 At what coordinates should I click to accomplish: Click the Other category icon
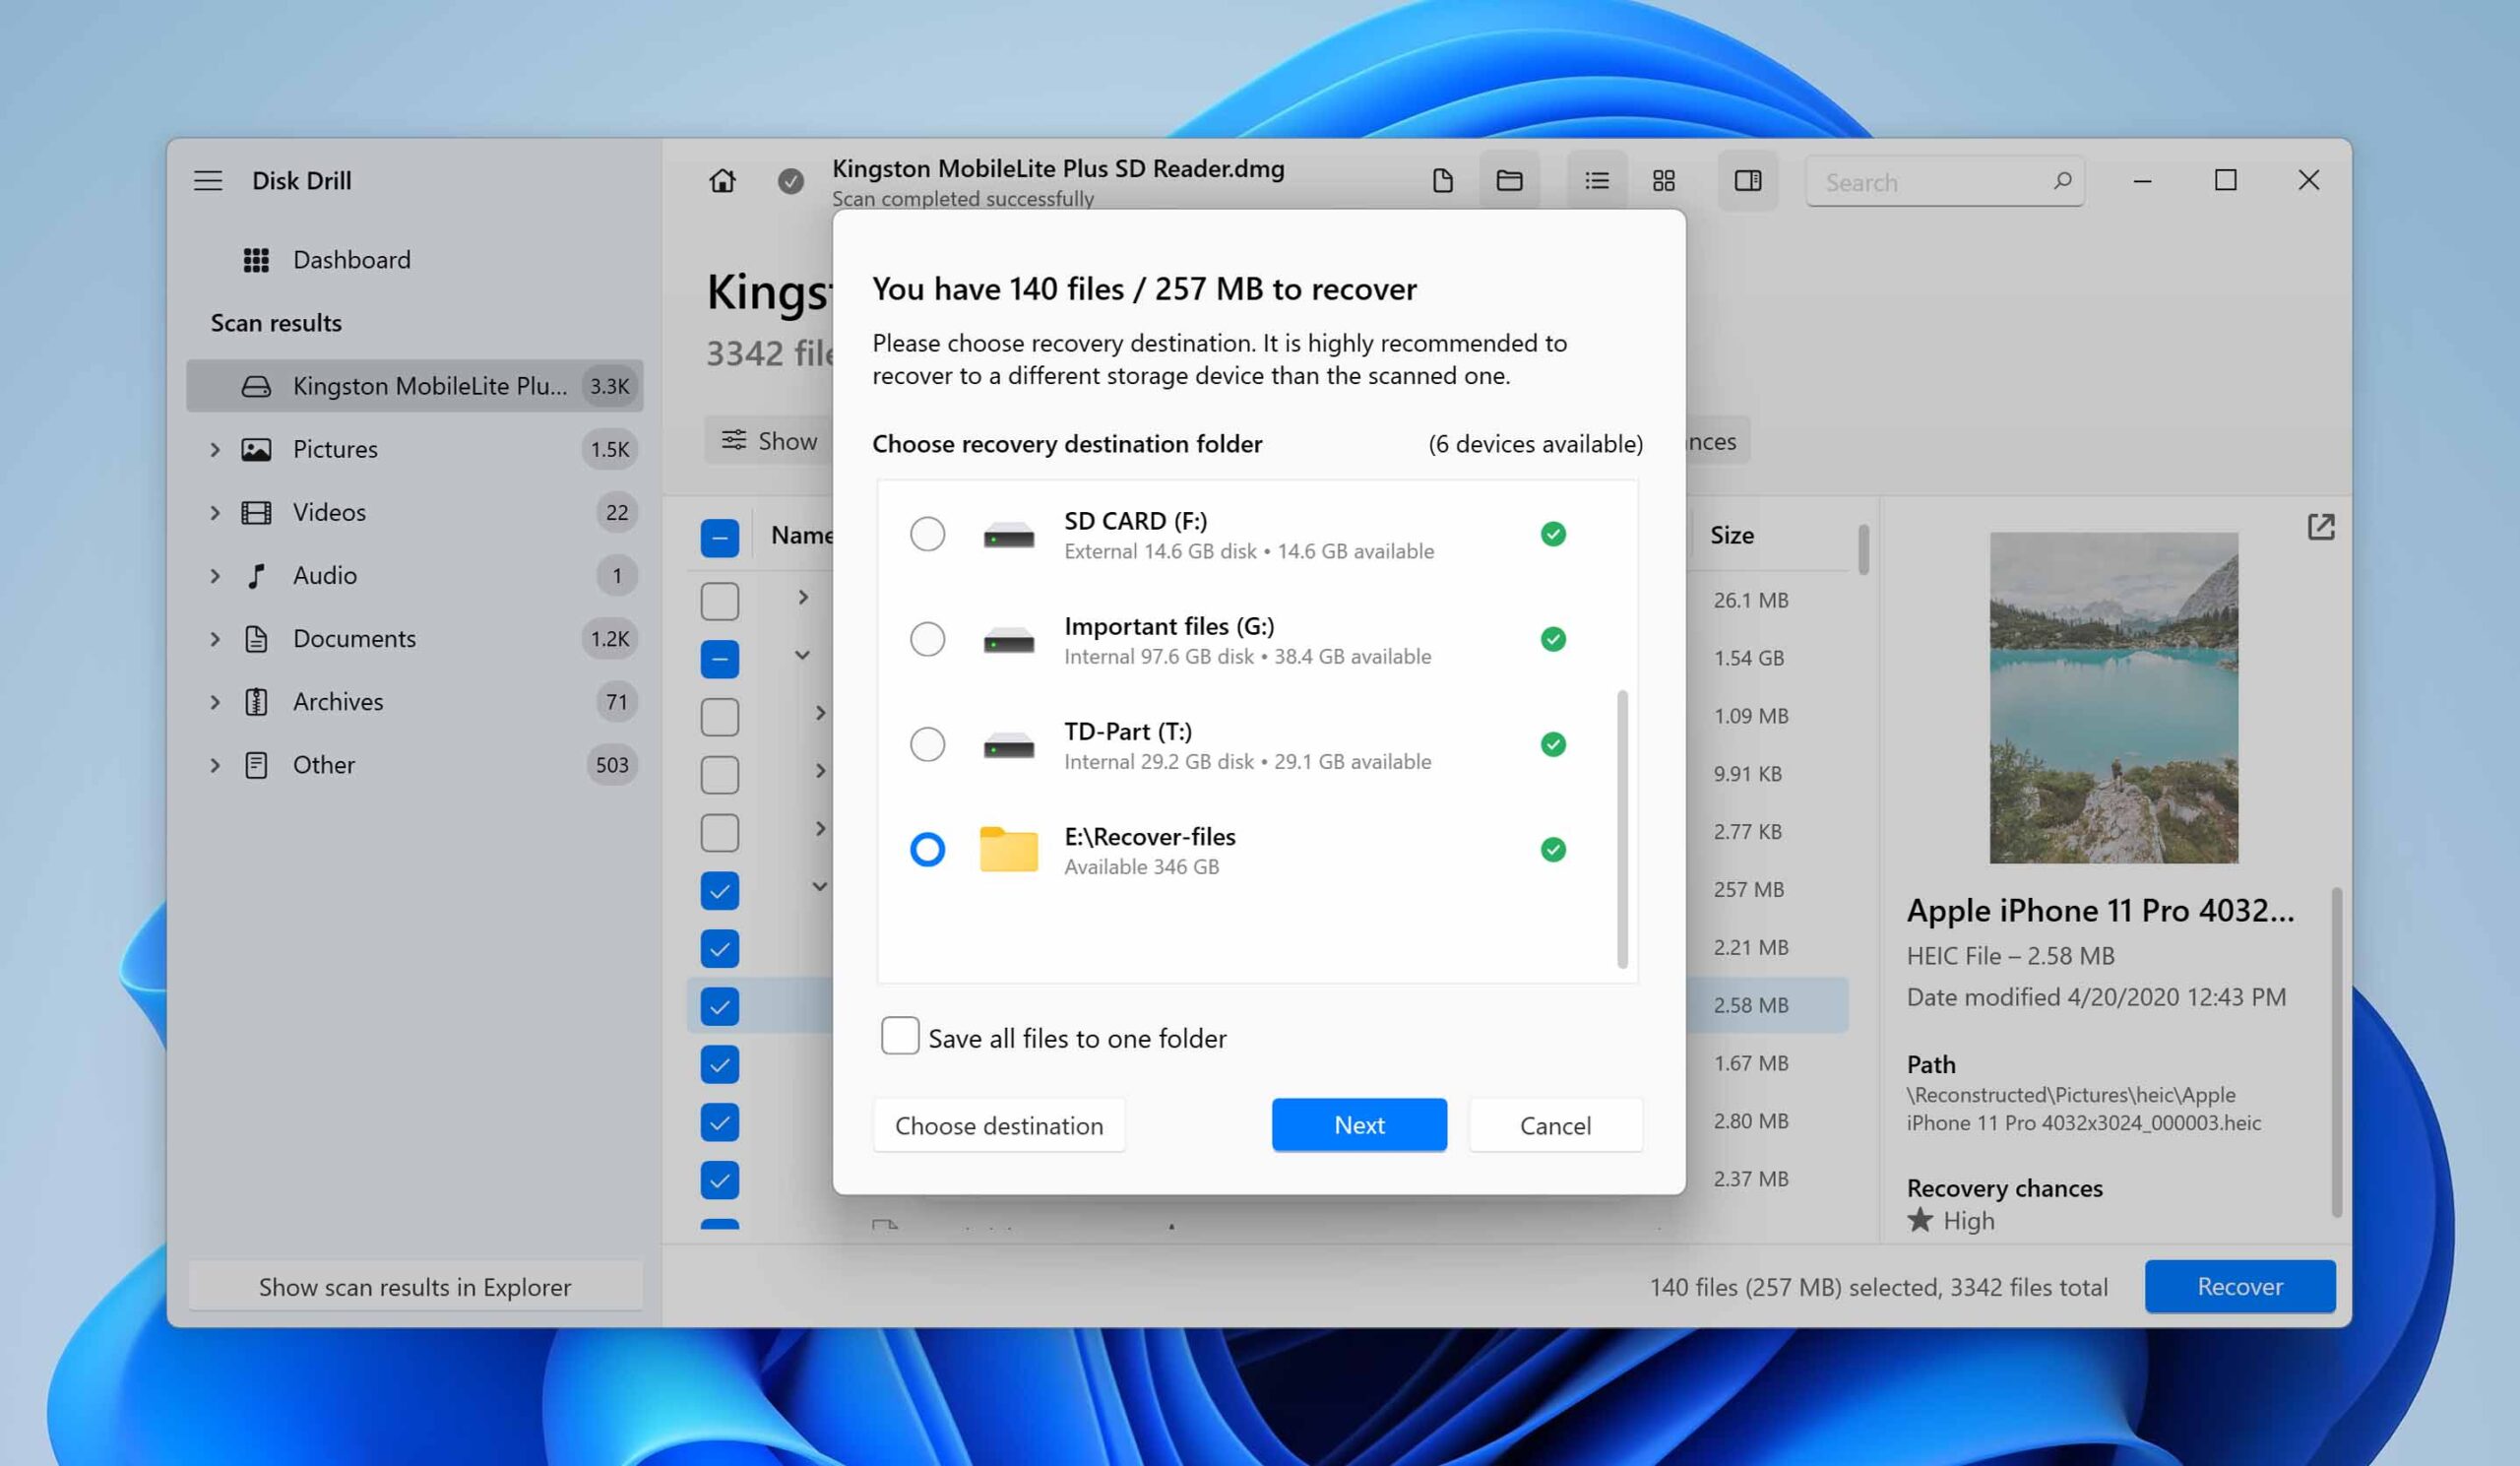256,765
